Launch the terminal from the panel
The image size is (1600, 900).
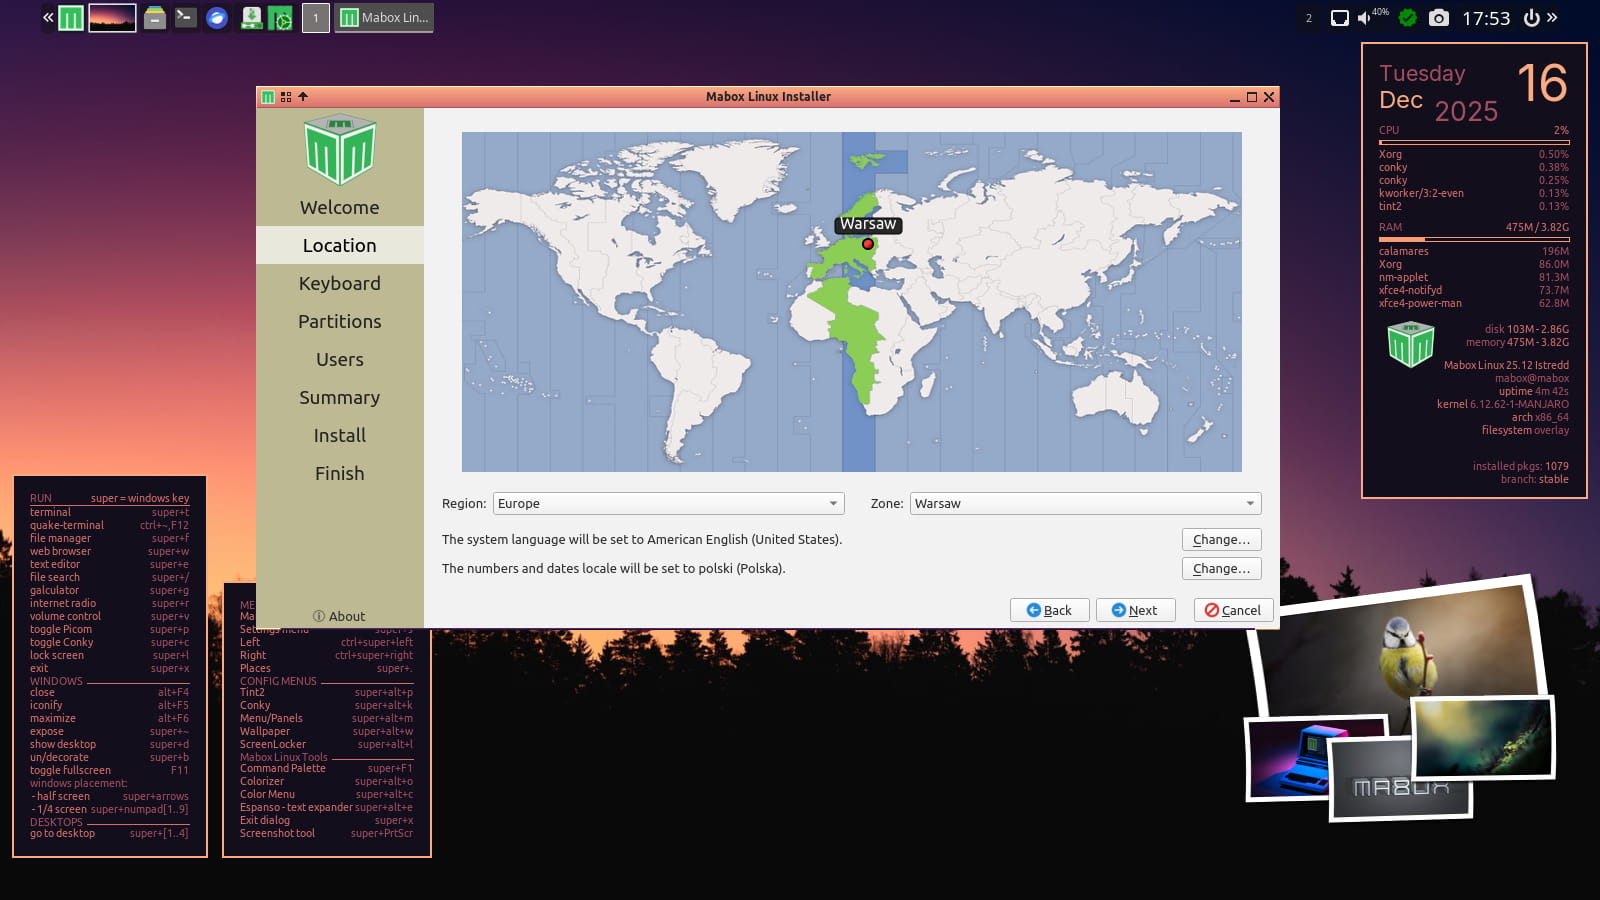point(185,18)
